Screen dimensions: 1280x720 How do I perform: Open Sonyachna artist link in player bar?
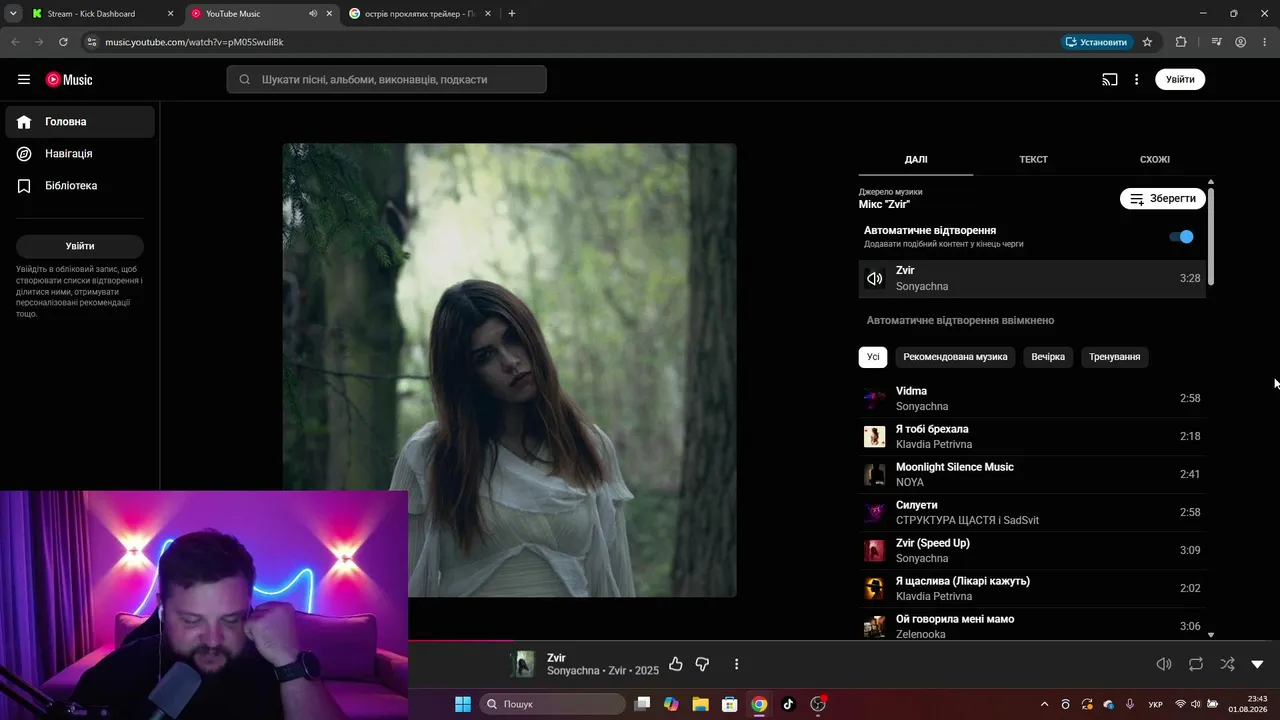point(573,671)
